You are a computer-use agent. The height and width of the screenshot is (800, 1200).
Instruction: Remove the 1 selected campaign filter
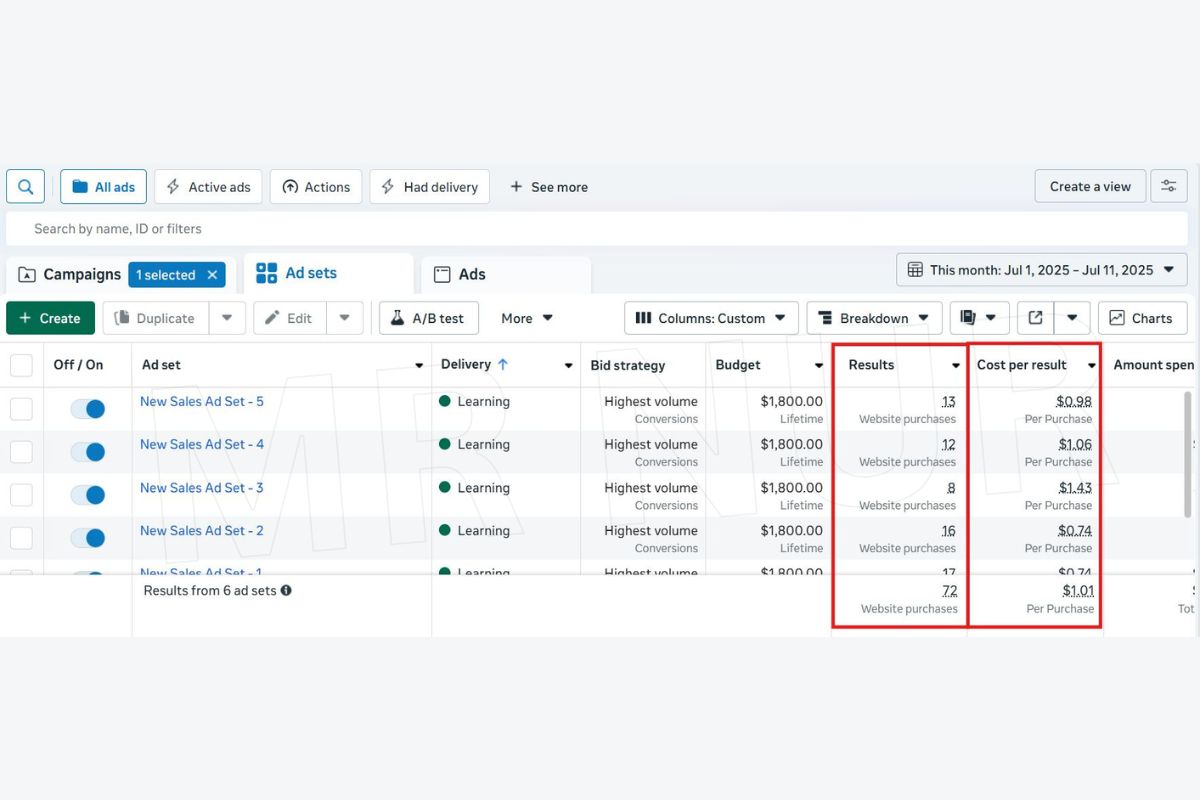(212, 275)
